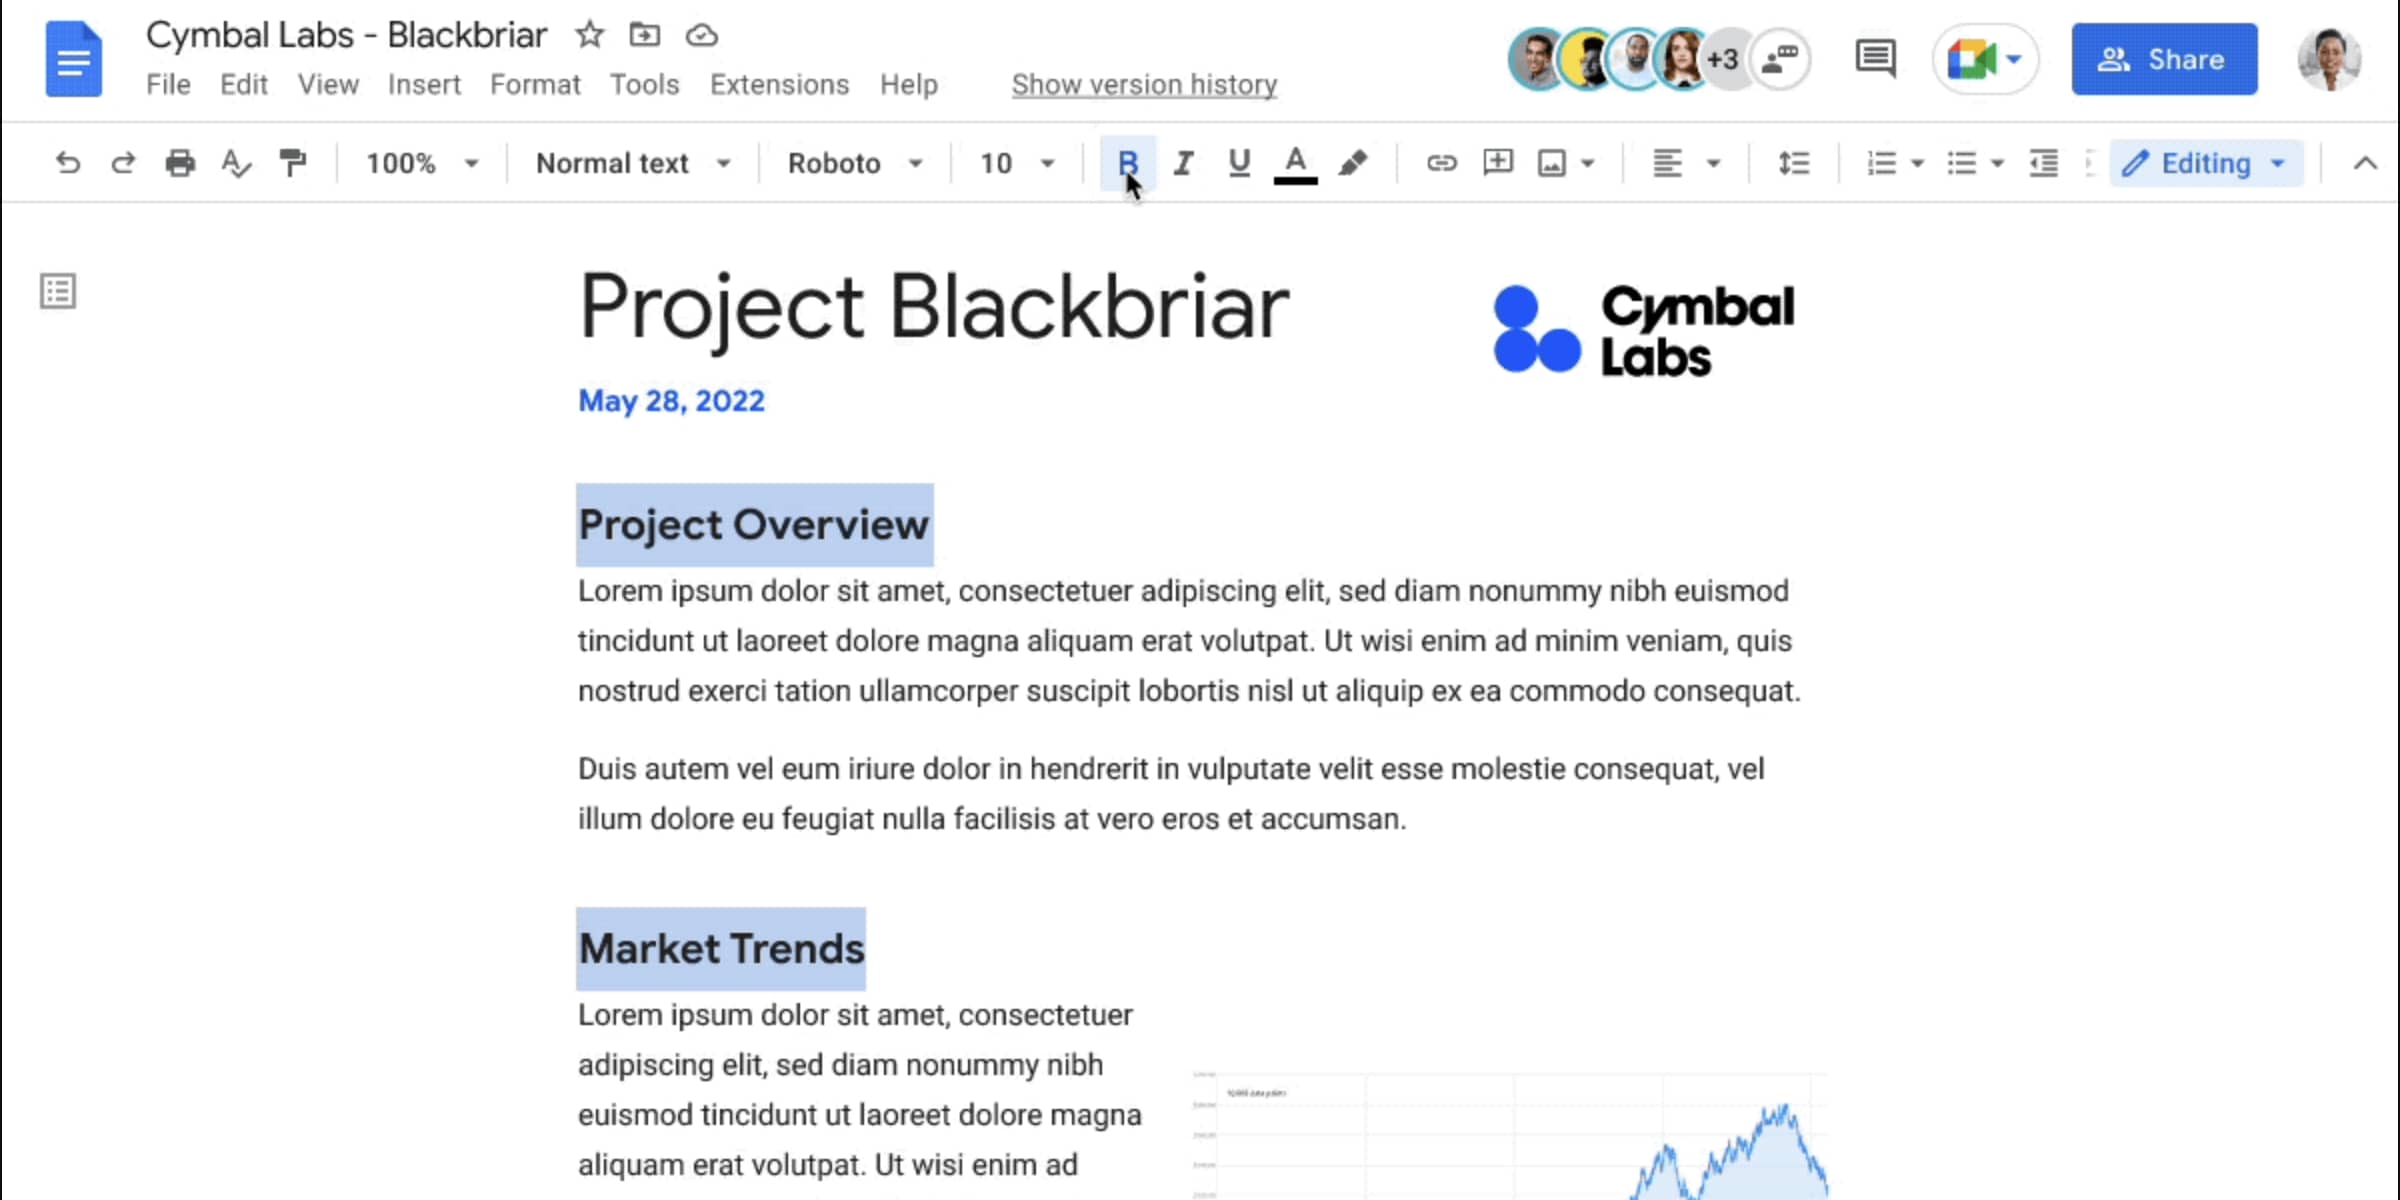Open text highlight color picker
2400x1200 pixels.
pyautogui.click(x=1353, y=162)
